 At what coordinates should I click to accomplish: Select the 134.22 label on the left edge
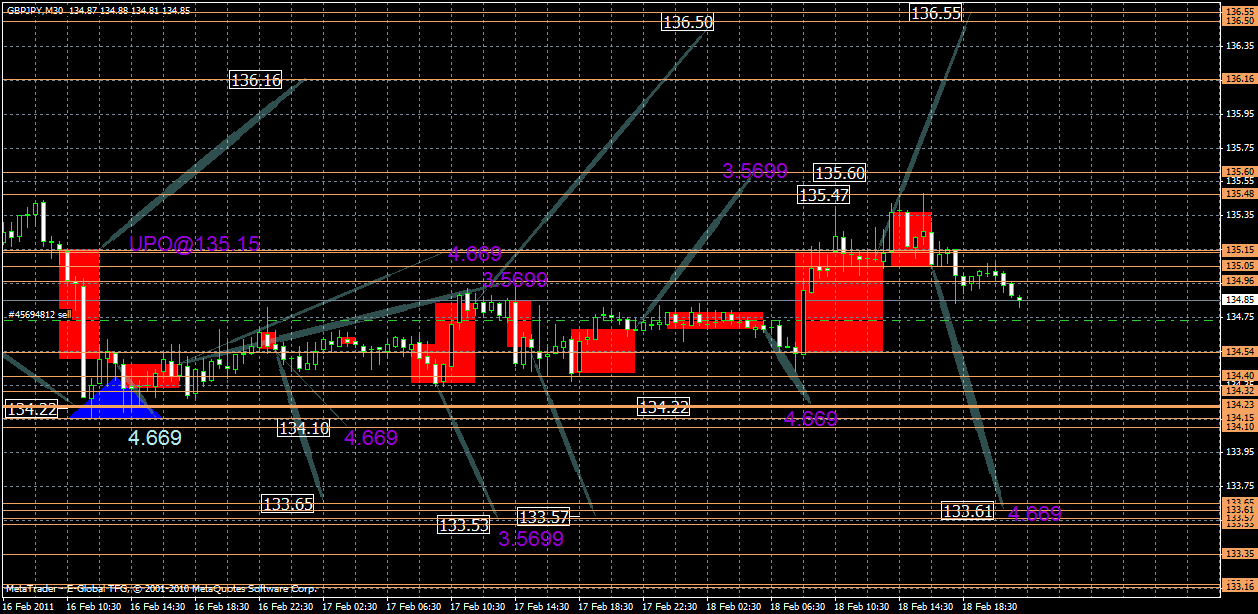(x=31, y=407)
